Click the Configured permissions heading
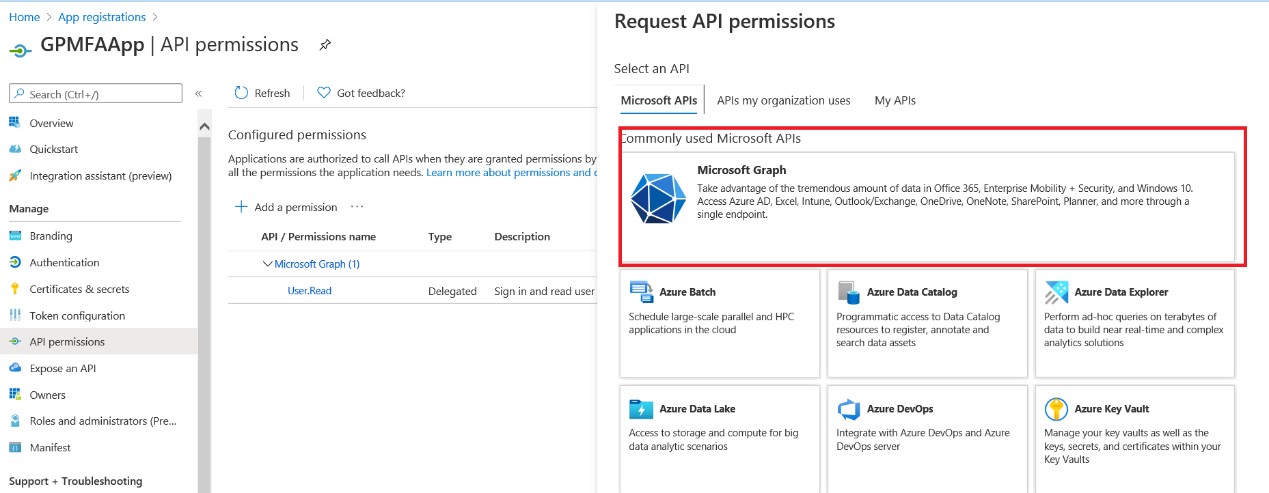This screenshot has height=493, width=1269. (x=297, y=135)
